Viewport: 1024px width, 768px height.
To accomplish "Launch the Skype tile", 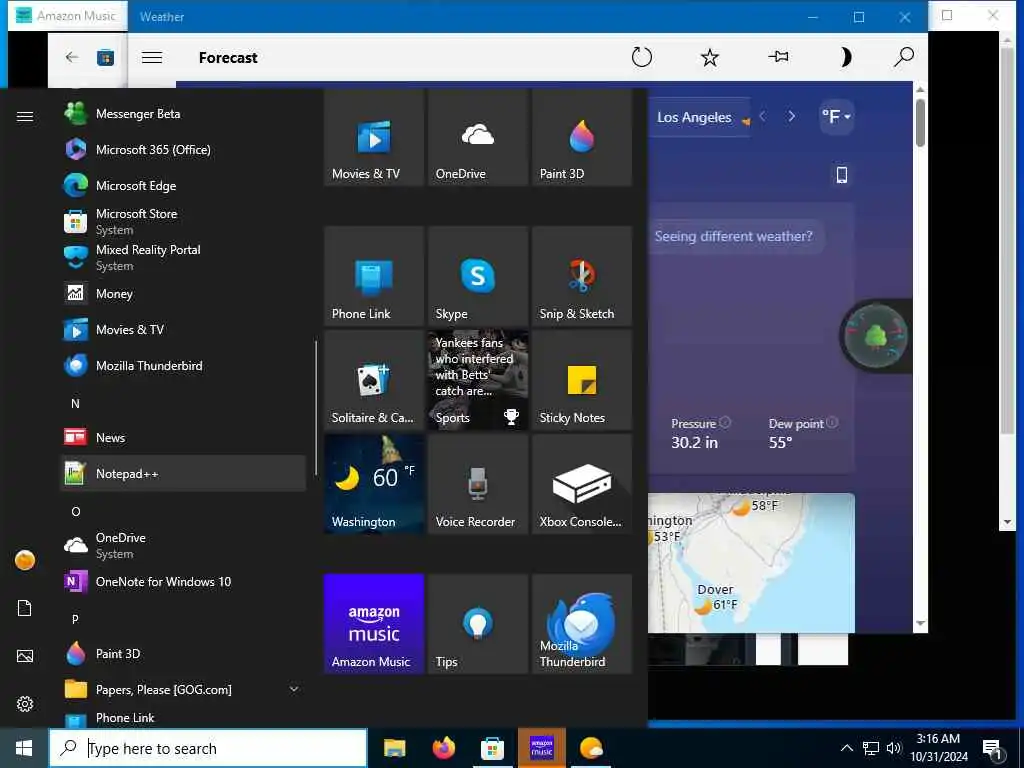I will (x=478, y=276).
